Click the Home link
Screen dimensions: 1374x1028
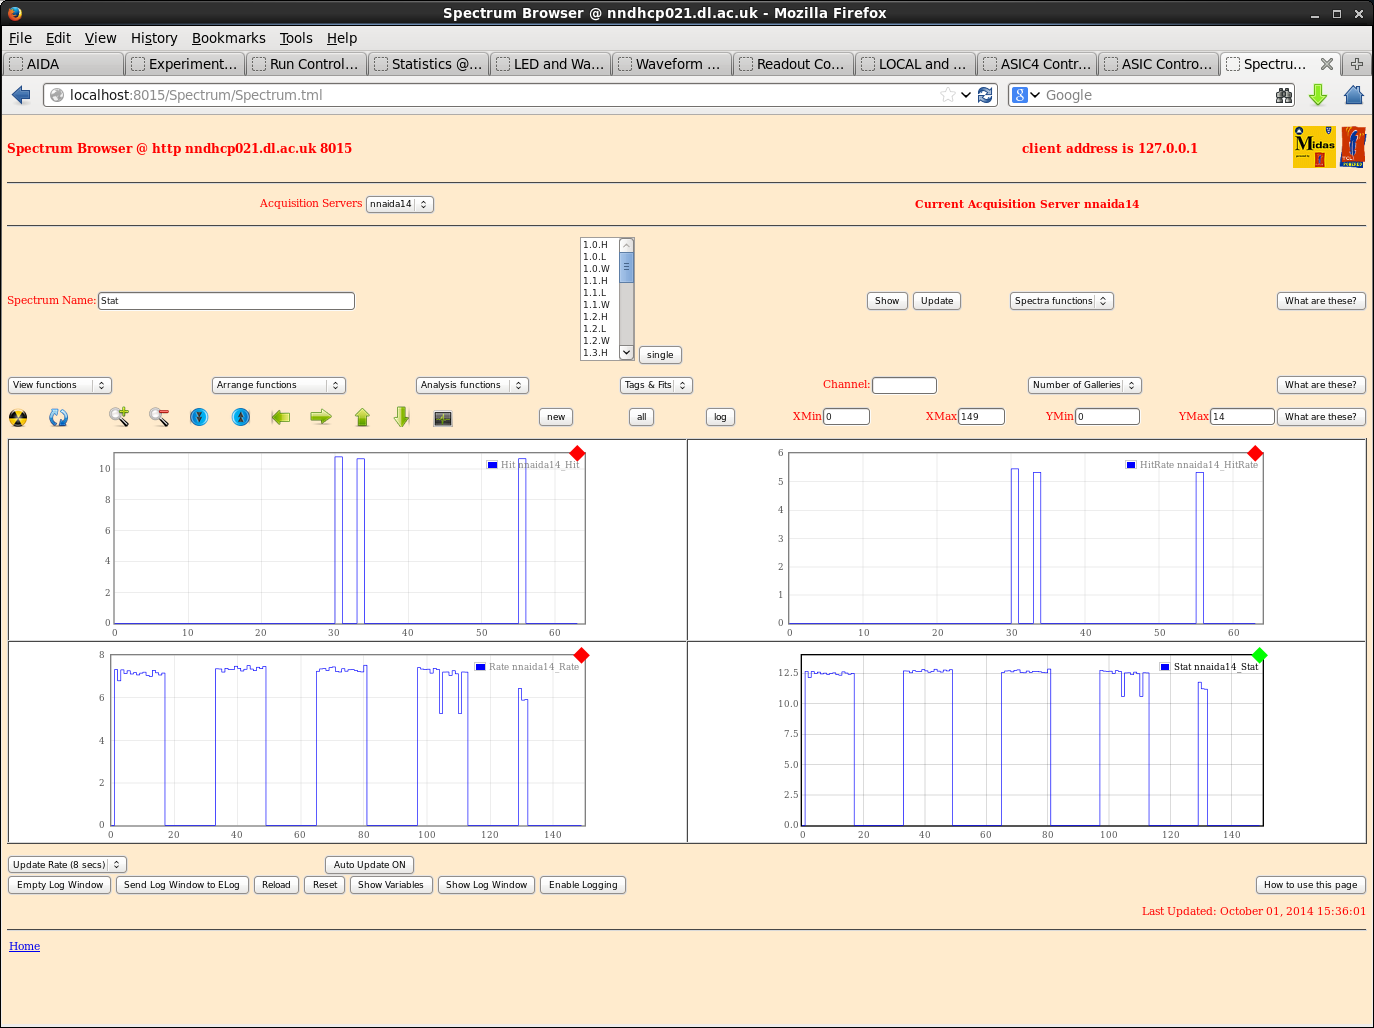pyautogui.click(x=25, y=946)
